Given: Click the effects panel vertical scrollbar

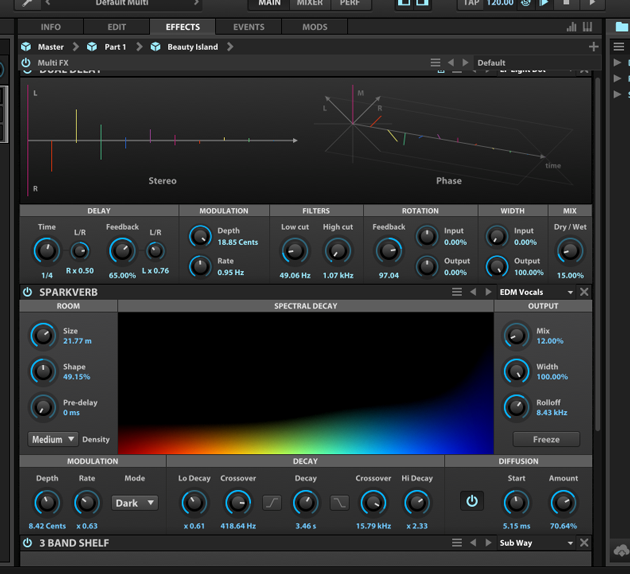Looking at the screenshot, I should tap(597, 255).
